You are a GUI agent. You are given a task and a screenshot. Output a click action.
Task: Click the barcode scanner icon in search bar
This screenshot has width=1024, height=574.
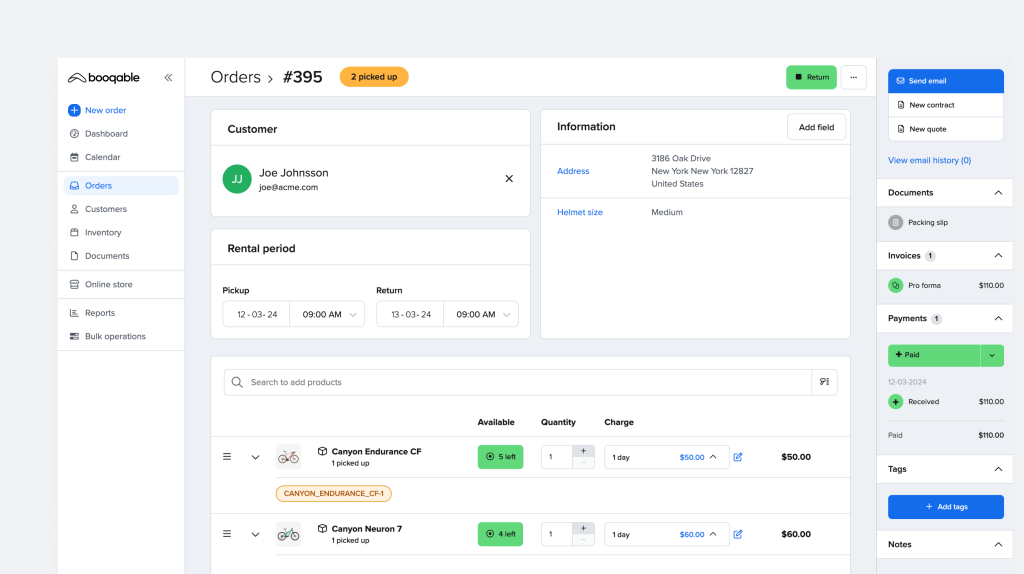click(824, 382)
